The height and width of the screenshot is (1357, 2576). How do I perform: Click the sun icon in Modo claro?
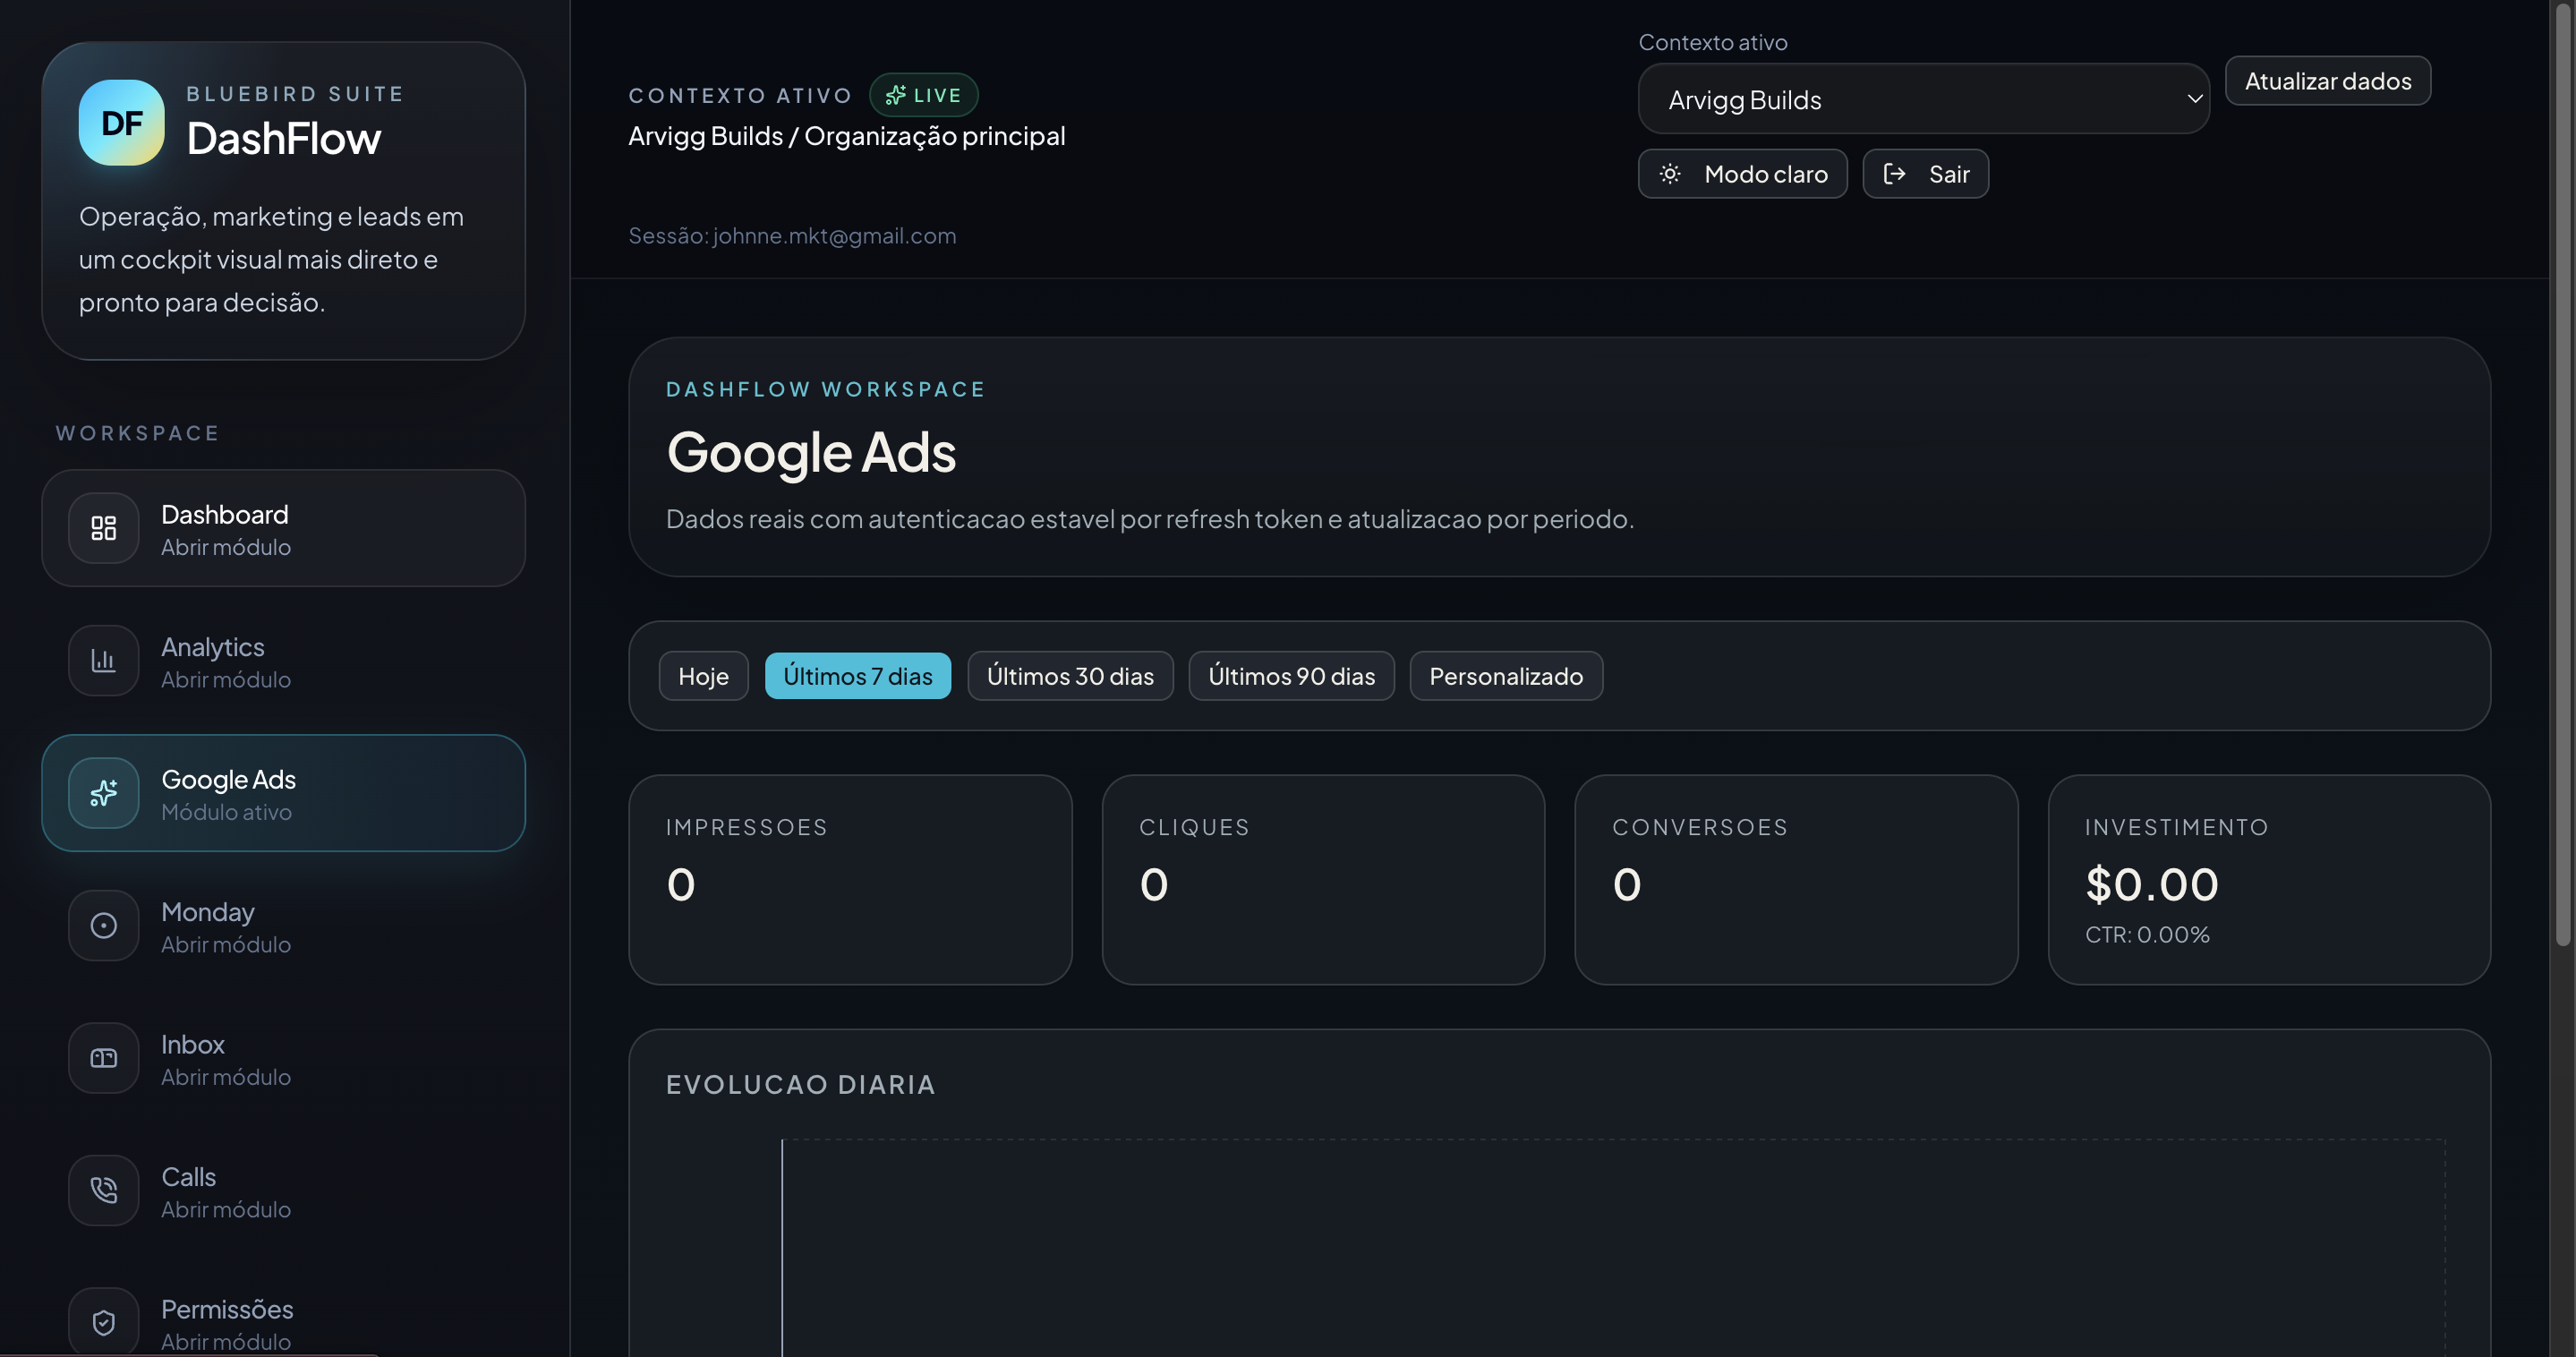point(1670,174)
